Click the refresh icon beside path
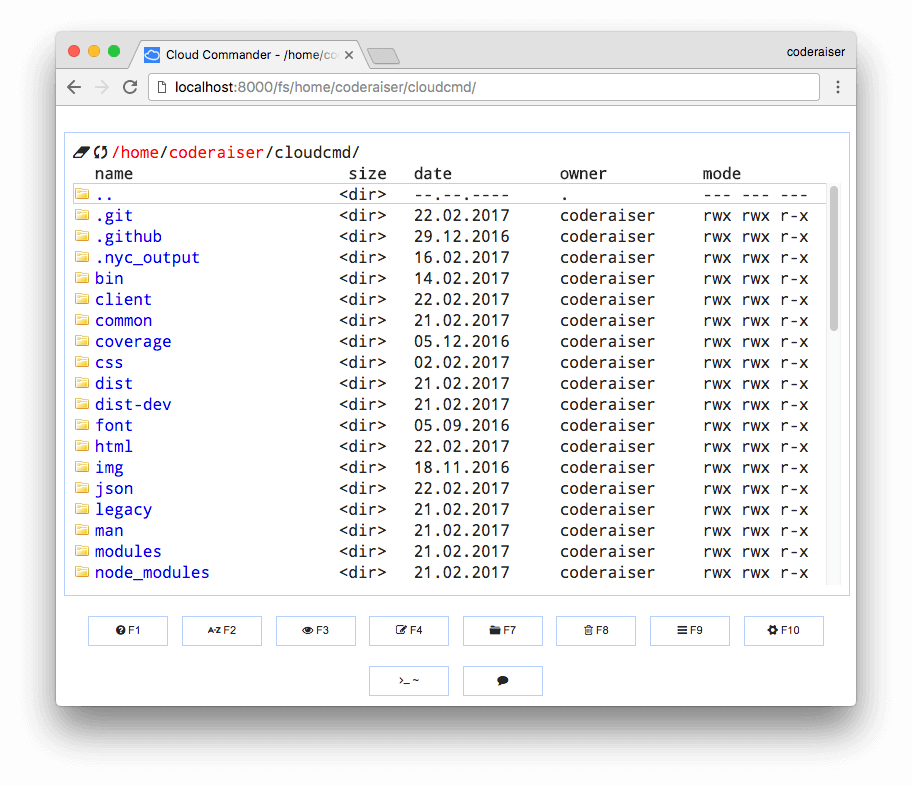Screen dimensions: 912x786 (x=100, y=153)
